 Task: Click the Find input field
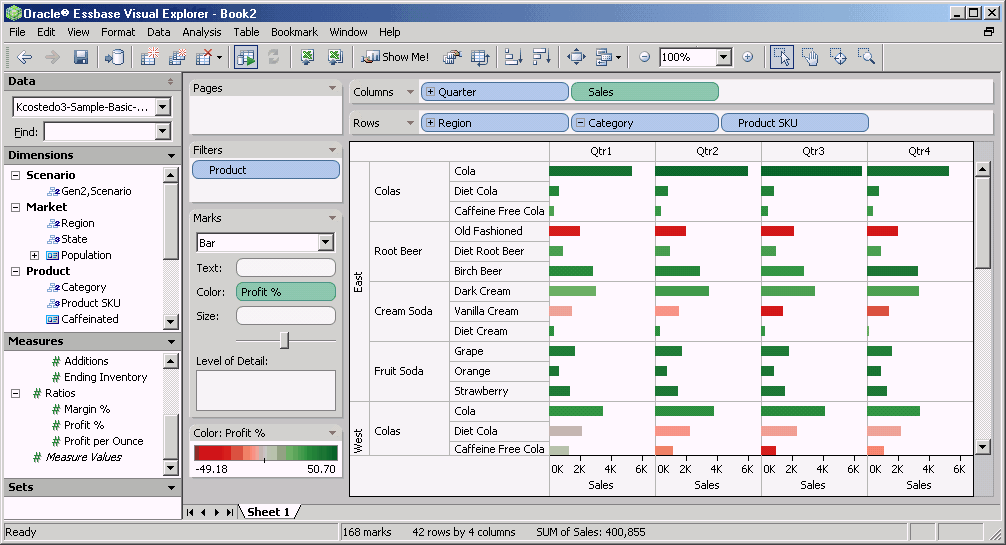point(100,132)
